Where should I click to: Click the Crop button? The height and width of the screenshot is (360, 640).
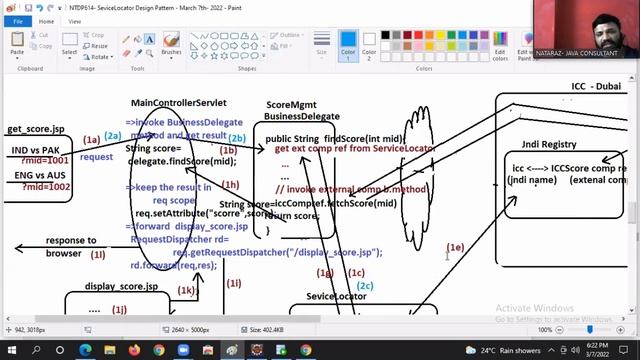point(94,35)
